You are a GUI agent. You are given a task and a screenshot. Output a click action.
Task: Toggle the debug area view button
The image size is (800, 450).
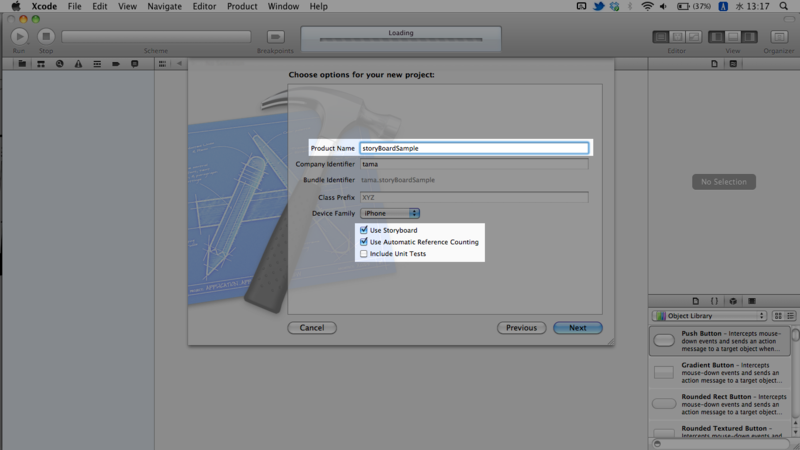(733, 37)
